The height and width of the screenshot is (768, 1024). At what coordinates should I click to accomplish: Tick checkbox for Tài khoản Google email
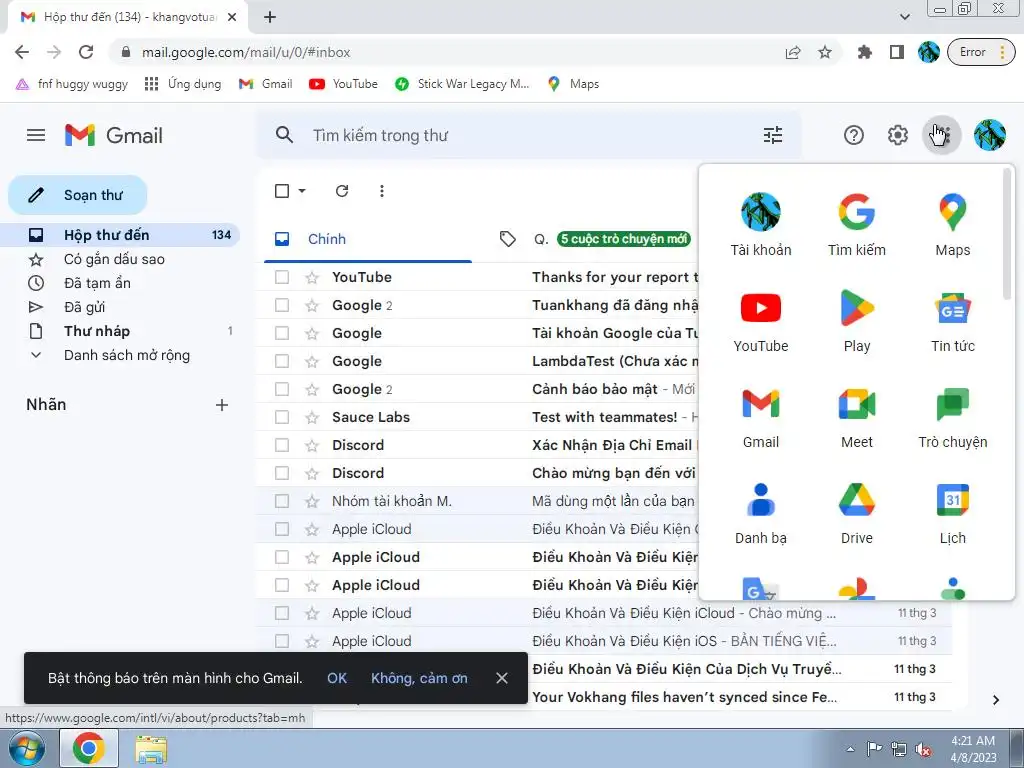[x=282, y=333]
